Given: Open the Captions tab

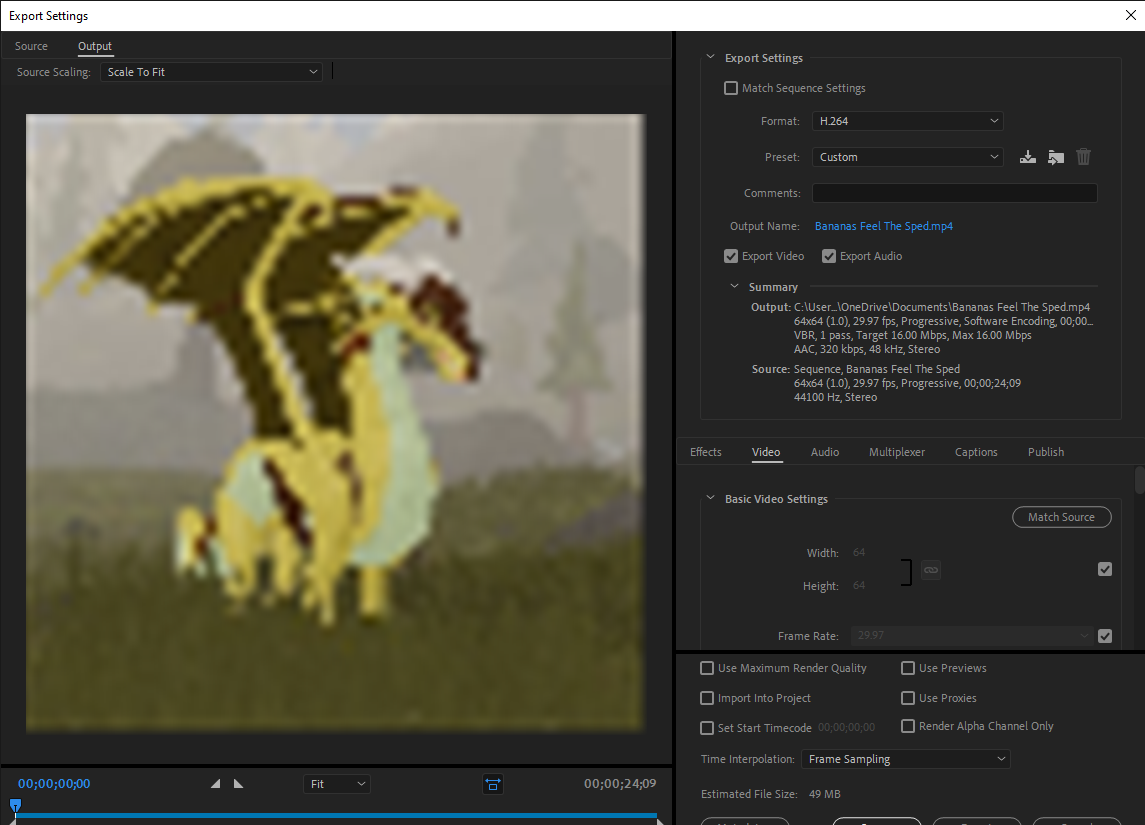Looking at the screenshot, I should click(975, 452).
